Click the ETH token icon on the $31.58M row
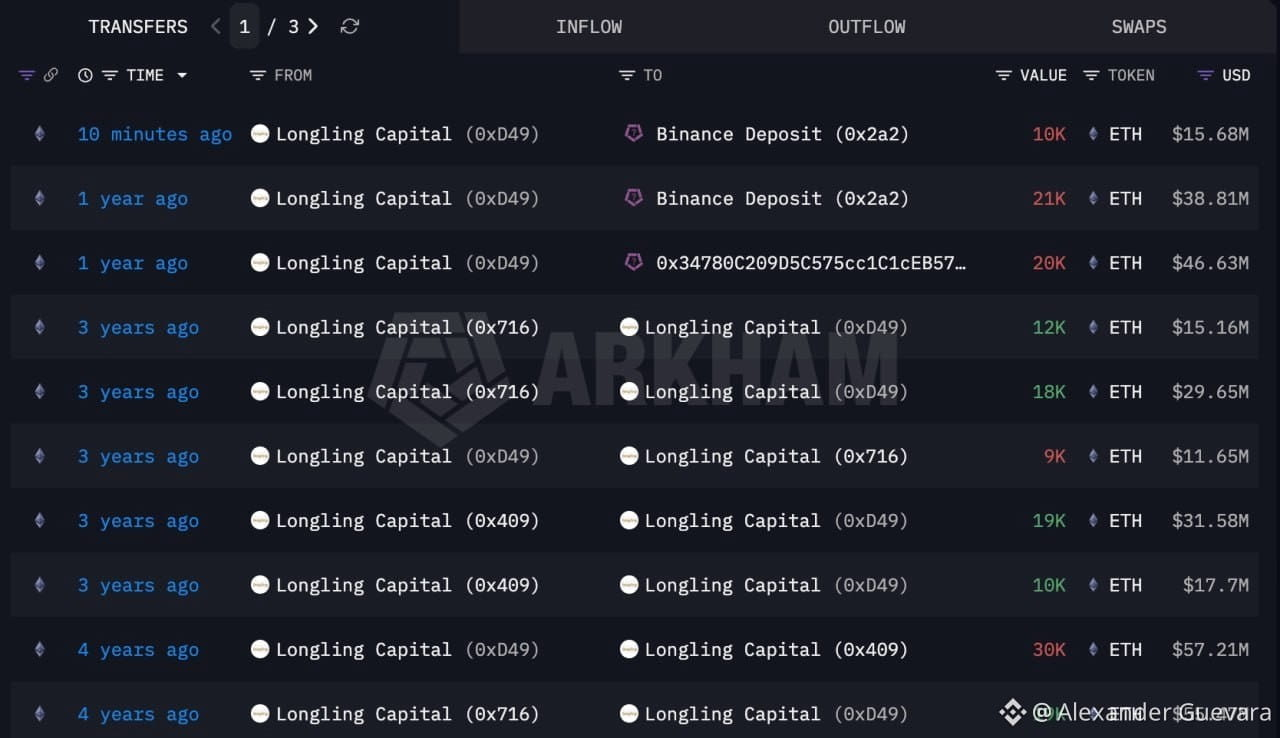This screenshot has width=1280, height=738. [x=1093, y=521]
